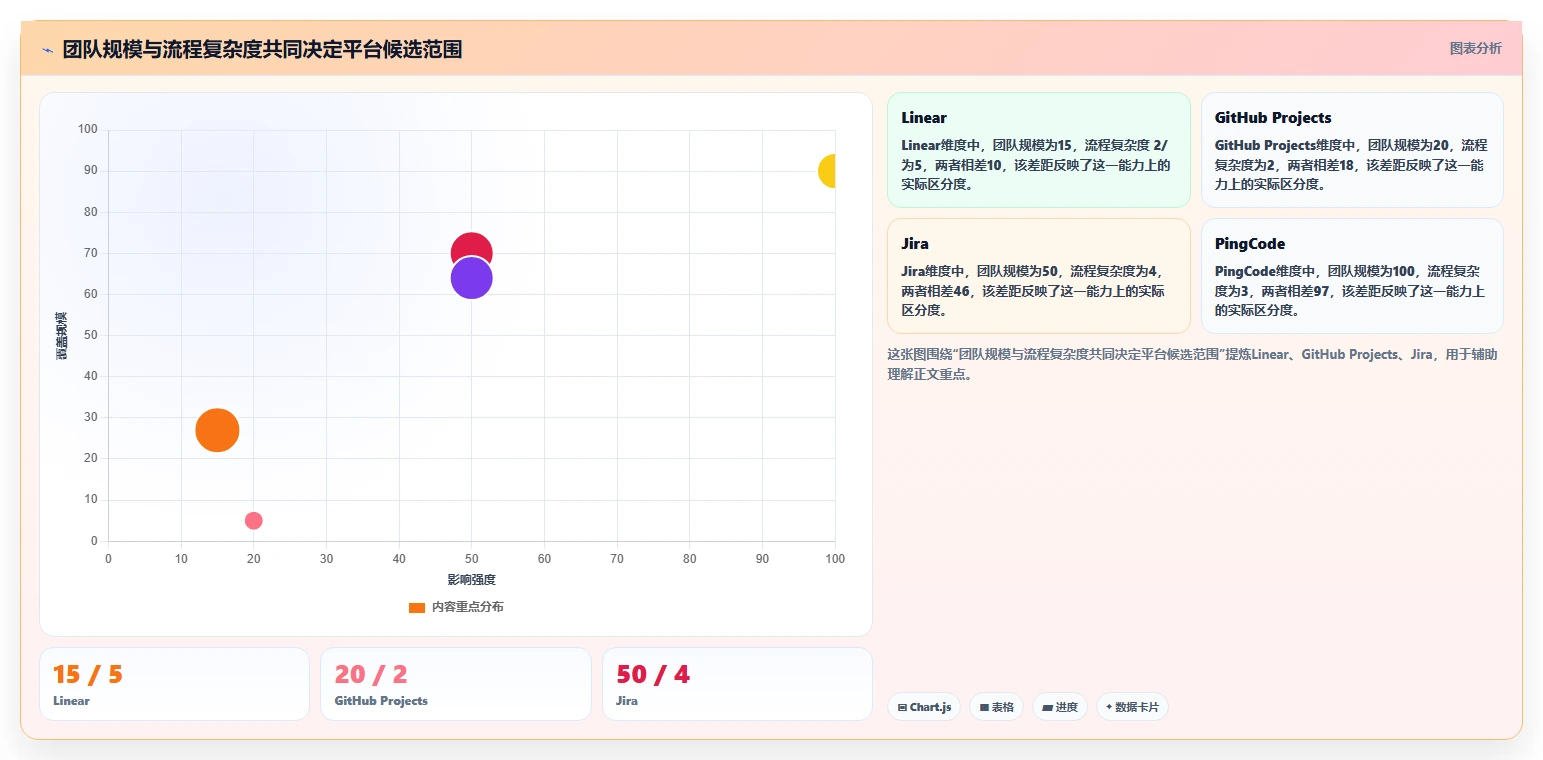
Task: Open the GitHub Projects info card
Action: coord(1352,150)
